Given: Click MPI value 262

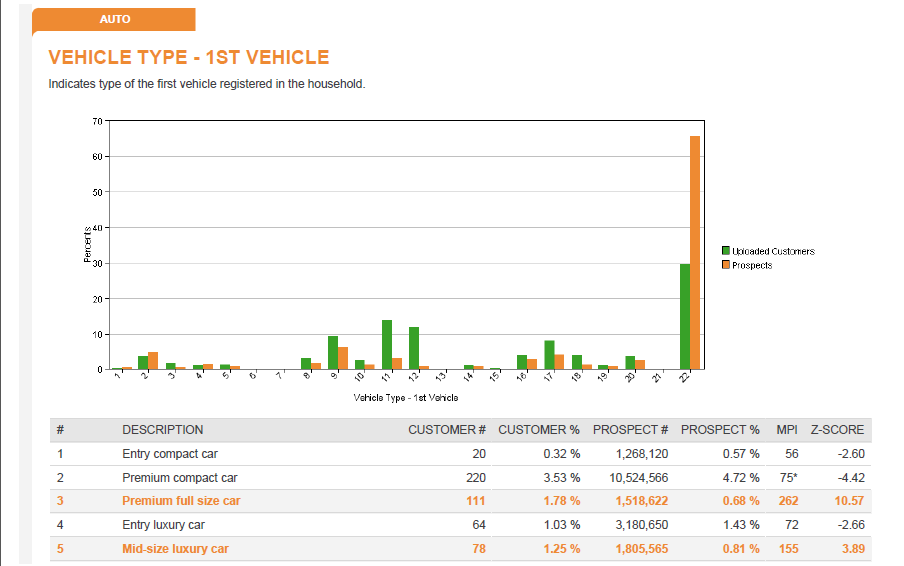Looking at the screenshot, I should point(788,501).
